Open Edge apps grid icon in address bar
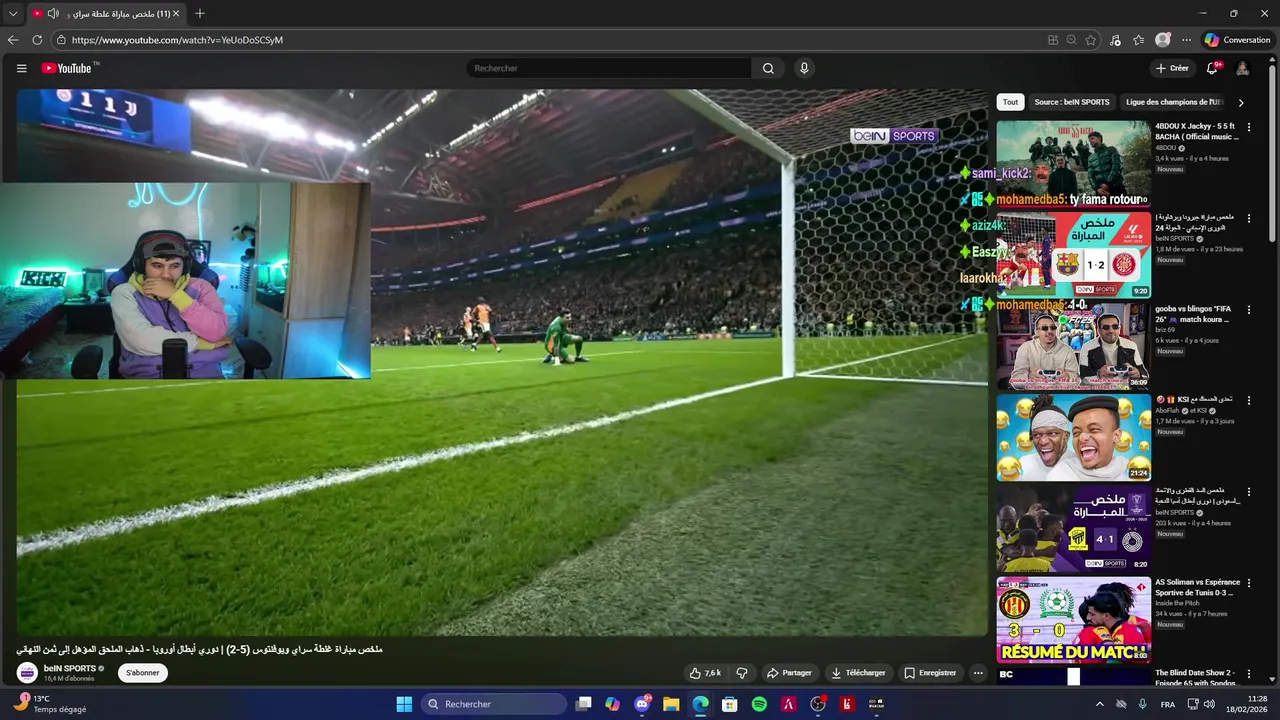This screenshot has height=720, width=1280. [1052, 40]
